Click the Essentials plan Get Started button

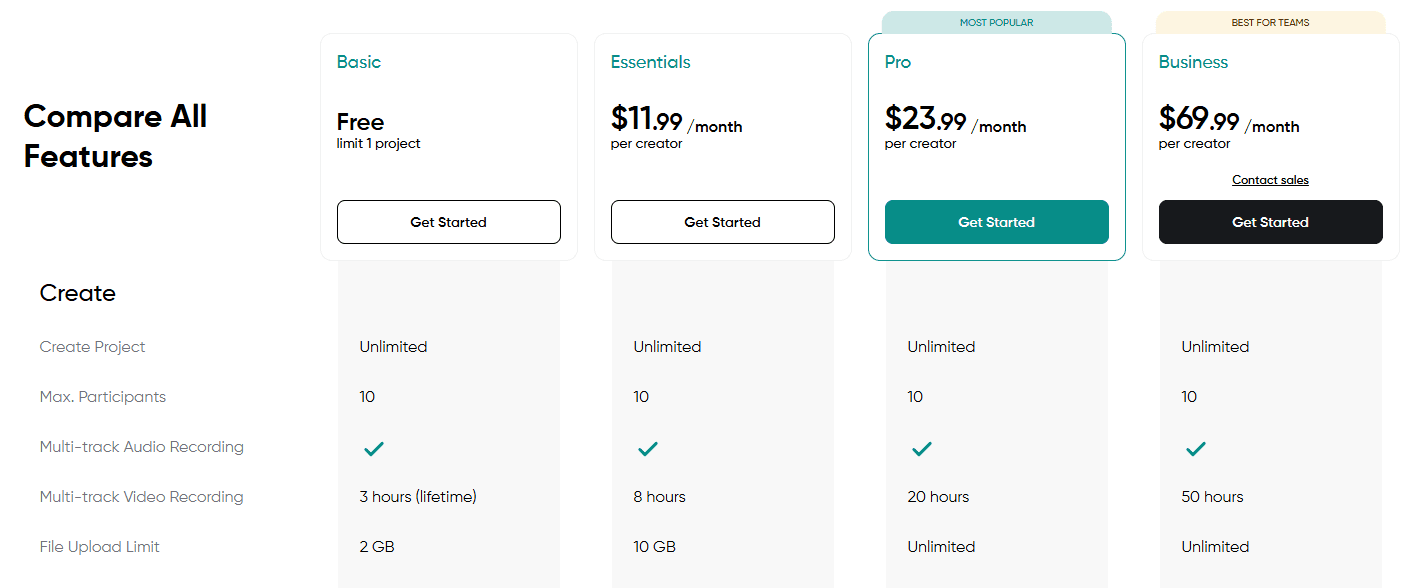pyautogui.click(x=722, y=222)
